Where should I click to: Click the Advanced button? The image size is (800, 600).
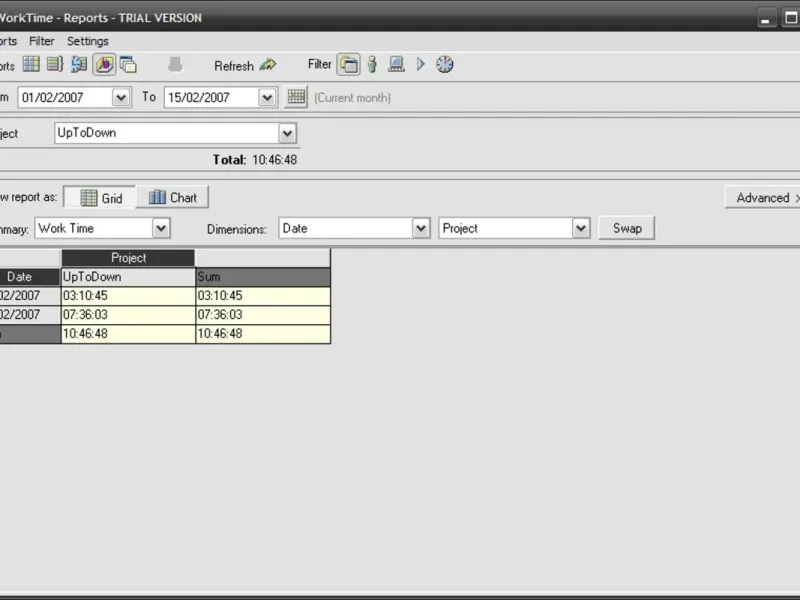click(x=763, y=197)
